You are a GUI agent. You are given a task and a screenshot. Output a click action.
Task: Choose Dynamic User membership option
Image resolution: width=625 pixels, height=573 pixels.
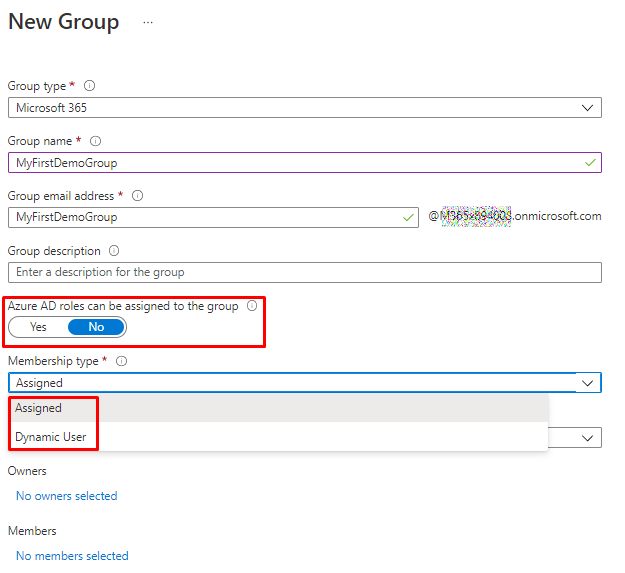(x=50, y=437)
